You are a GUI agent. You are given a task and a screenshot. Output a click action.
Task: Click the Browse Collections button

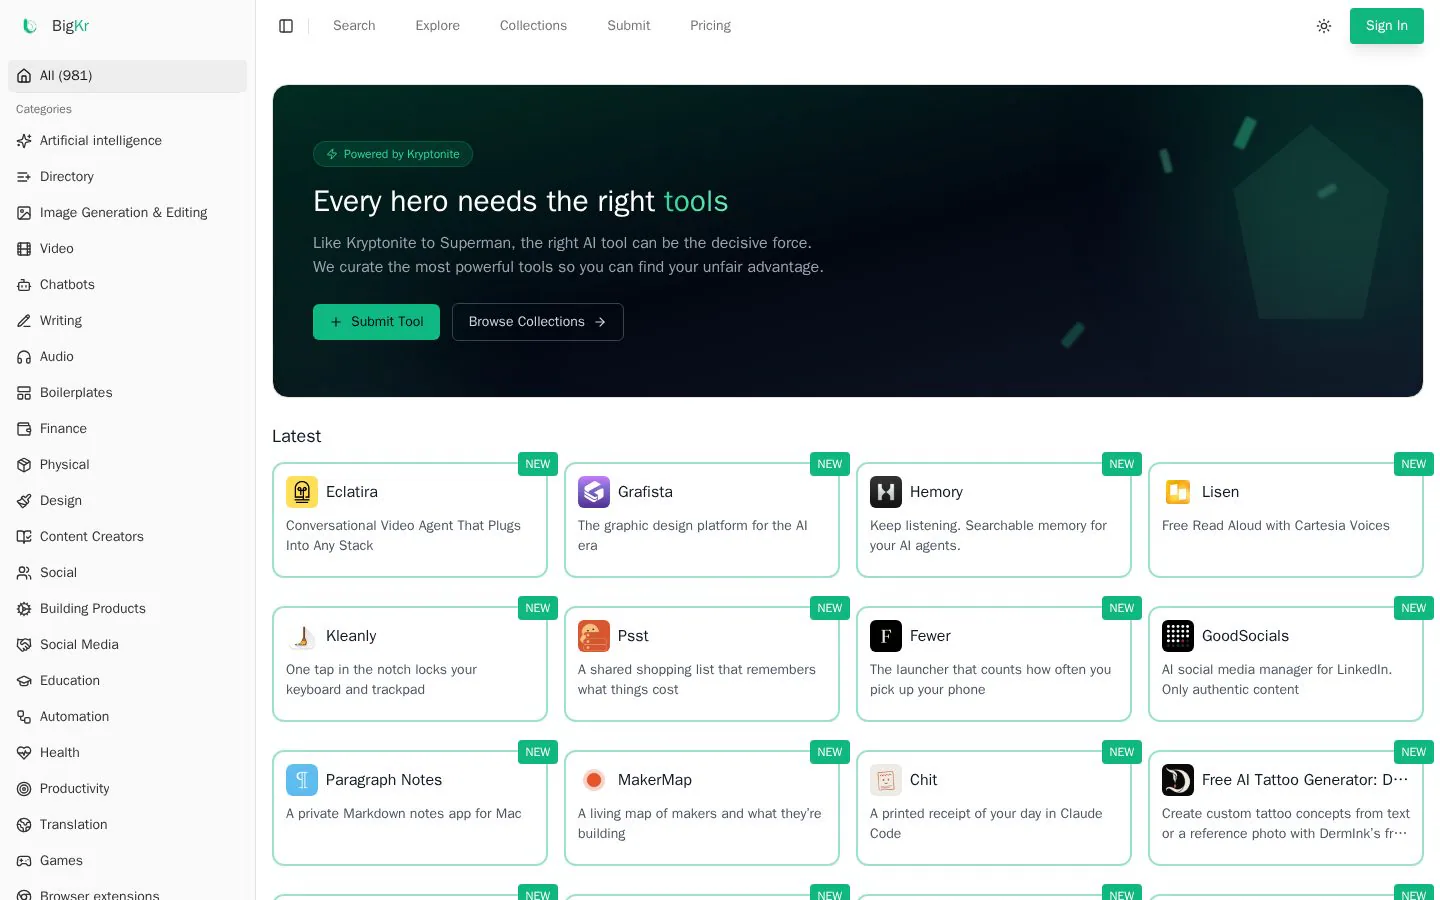click(x=538, y=322)
